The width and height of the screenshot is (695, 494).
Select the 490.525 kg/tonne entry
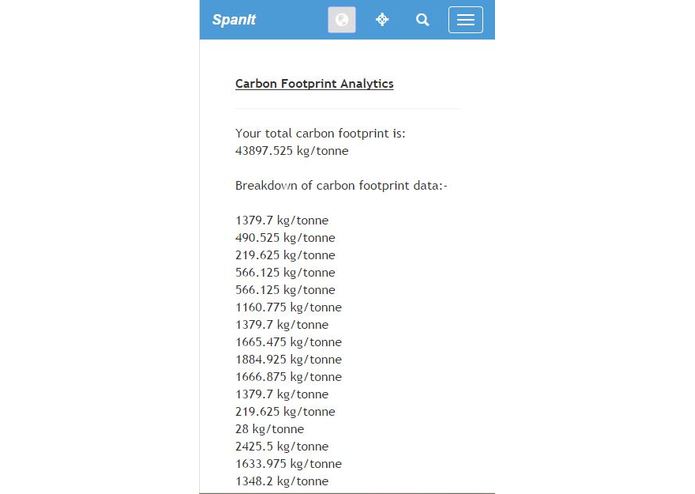tap(285, 237)
